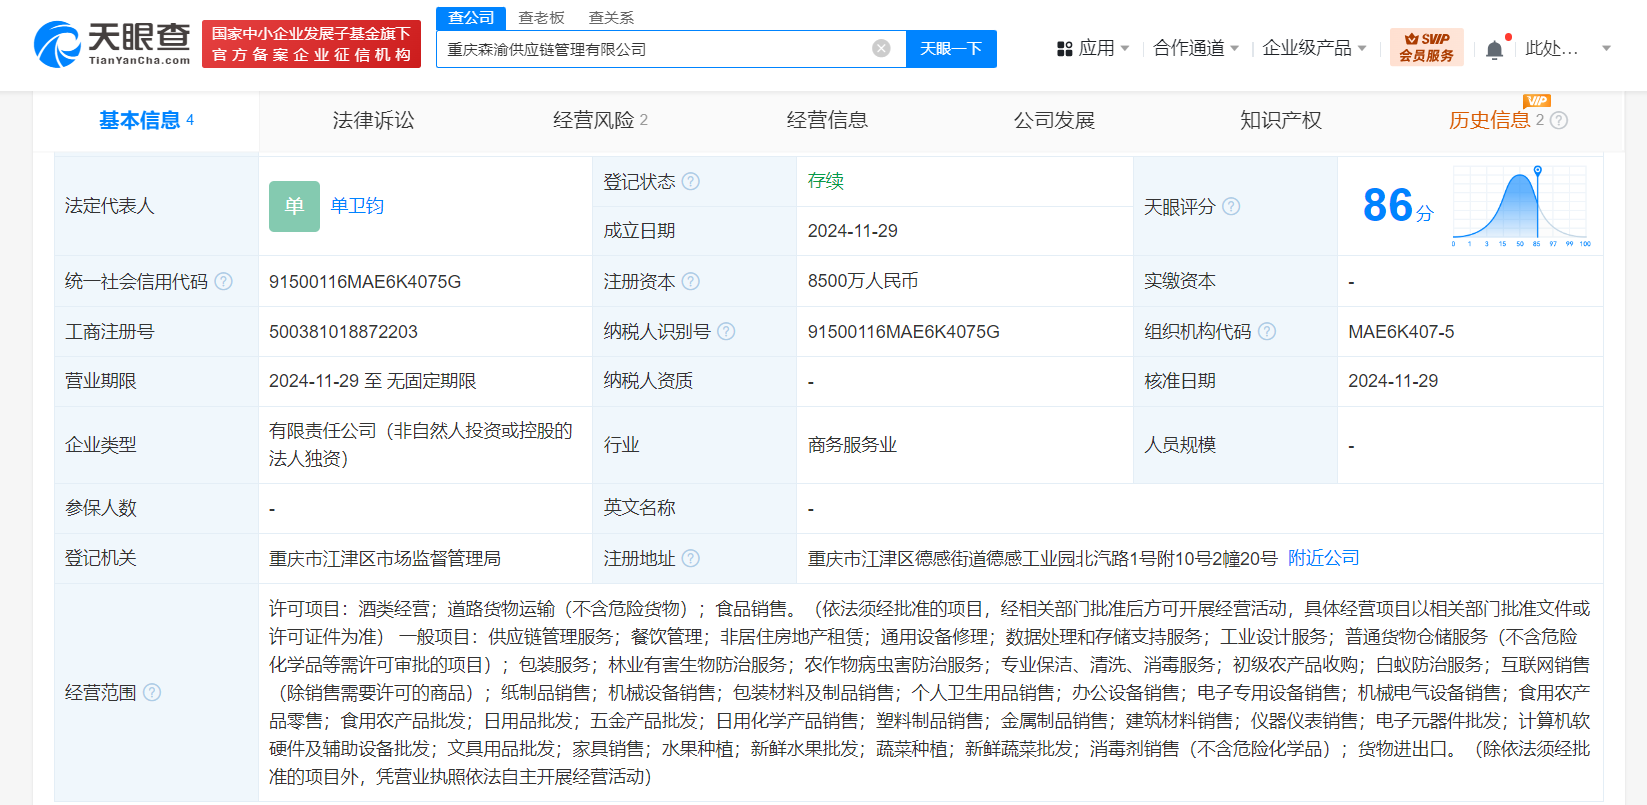This screenshot has width=1647, height=805.
Task: Open the 法律诉讼 tab
Action: tap(373, 120)
